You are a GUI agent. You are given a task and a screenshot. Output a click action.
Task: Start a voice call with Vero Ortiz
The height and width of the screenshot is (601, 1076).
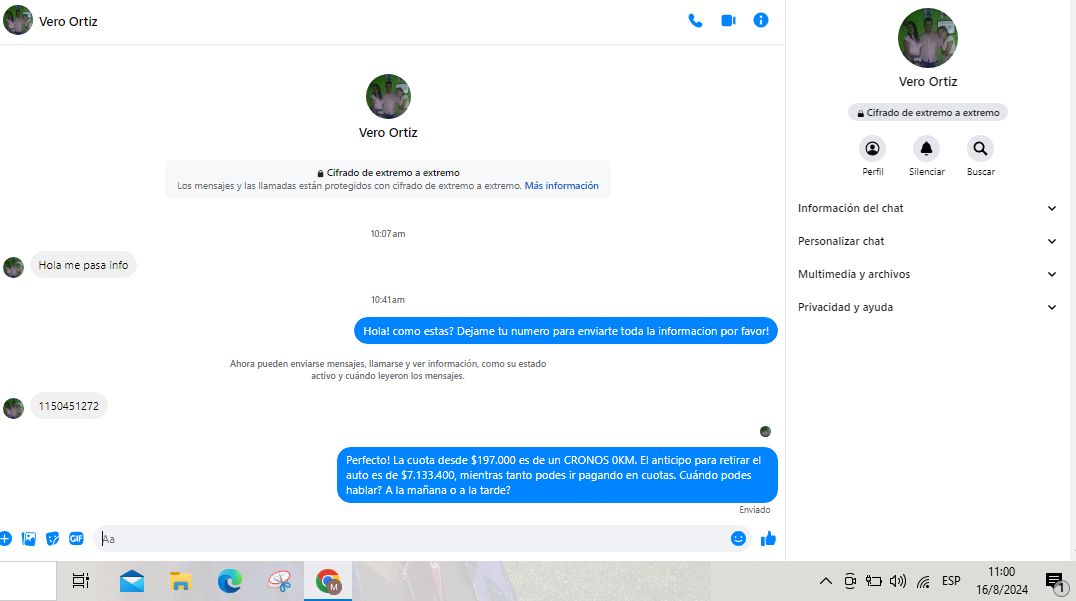click(695, 21)
